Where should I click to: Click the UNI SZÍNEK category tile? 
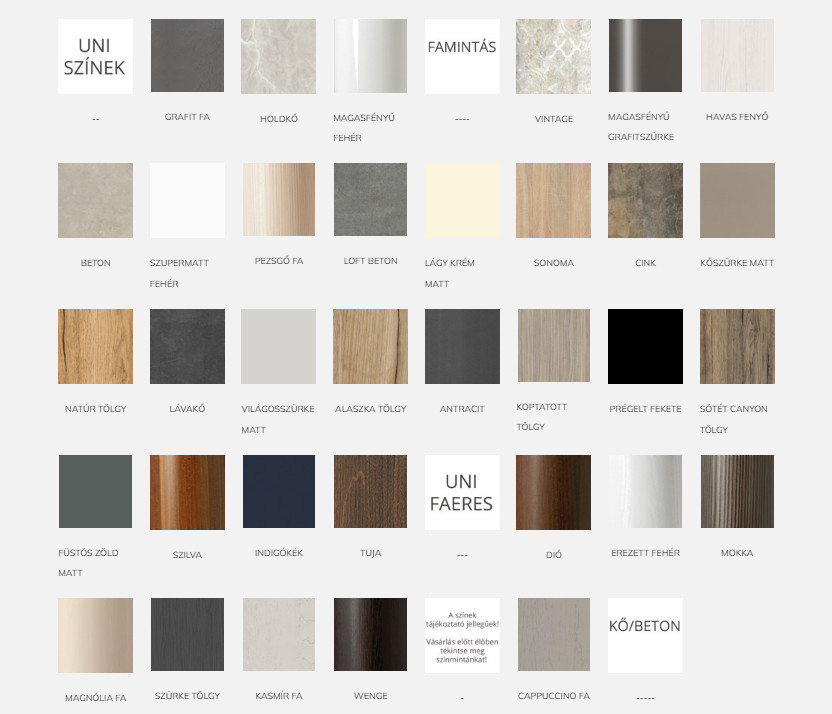pos(95,56)
